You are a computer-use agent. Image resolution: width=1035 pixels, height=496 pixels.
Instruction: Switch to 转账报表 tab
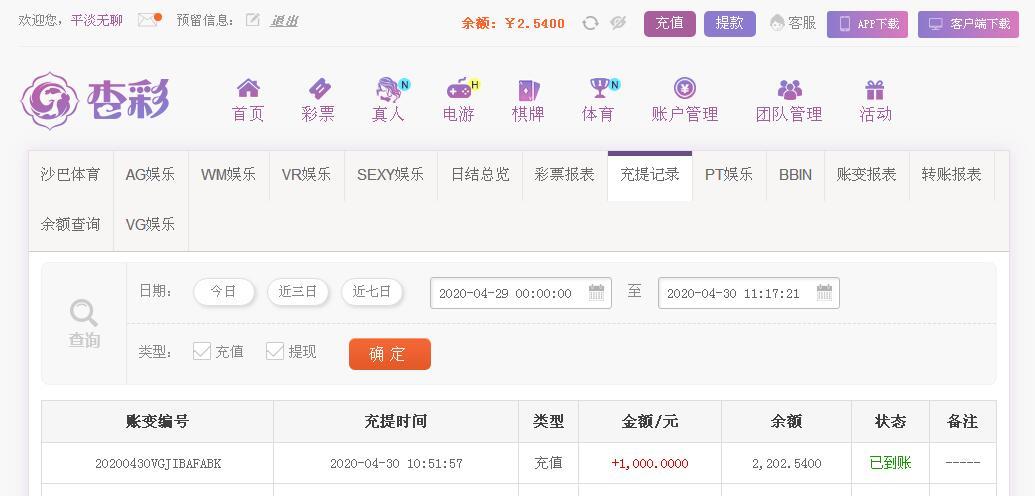[x=951, y=175]
